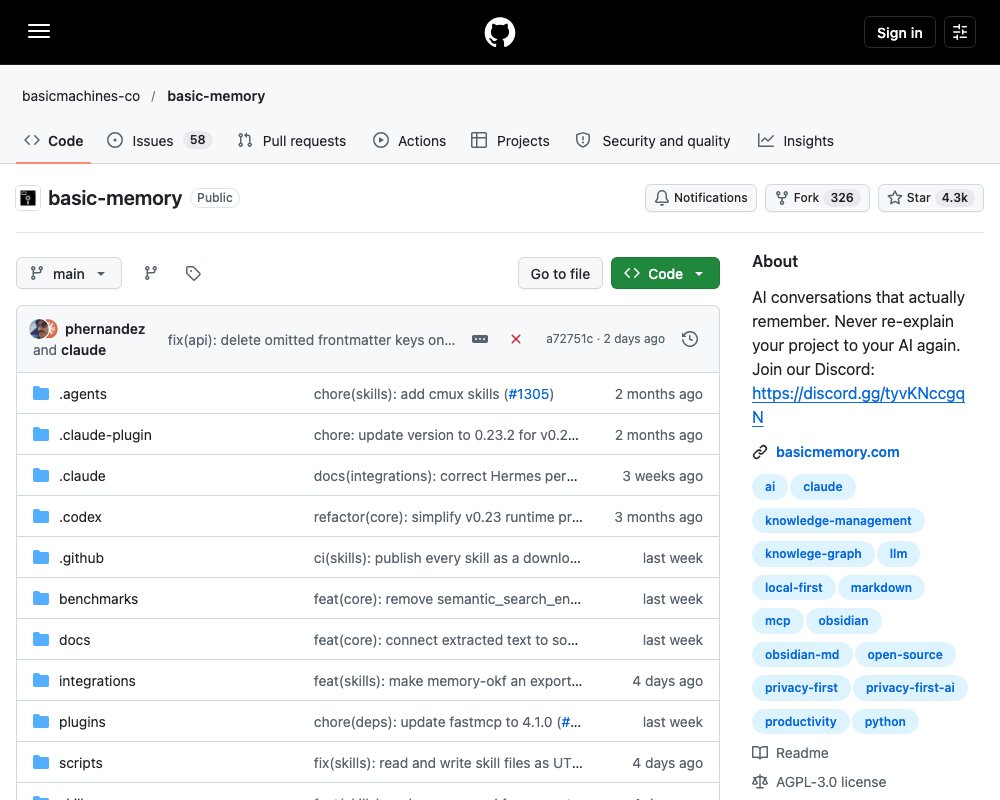Open claude co-author link
1000x800 pixels.
pyautogui.click(x=83, y=350)
